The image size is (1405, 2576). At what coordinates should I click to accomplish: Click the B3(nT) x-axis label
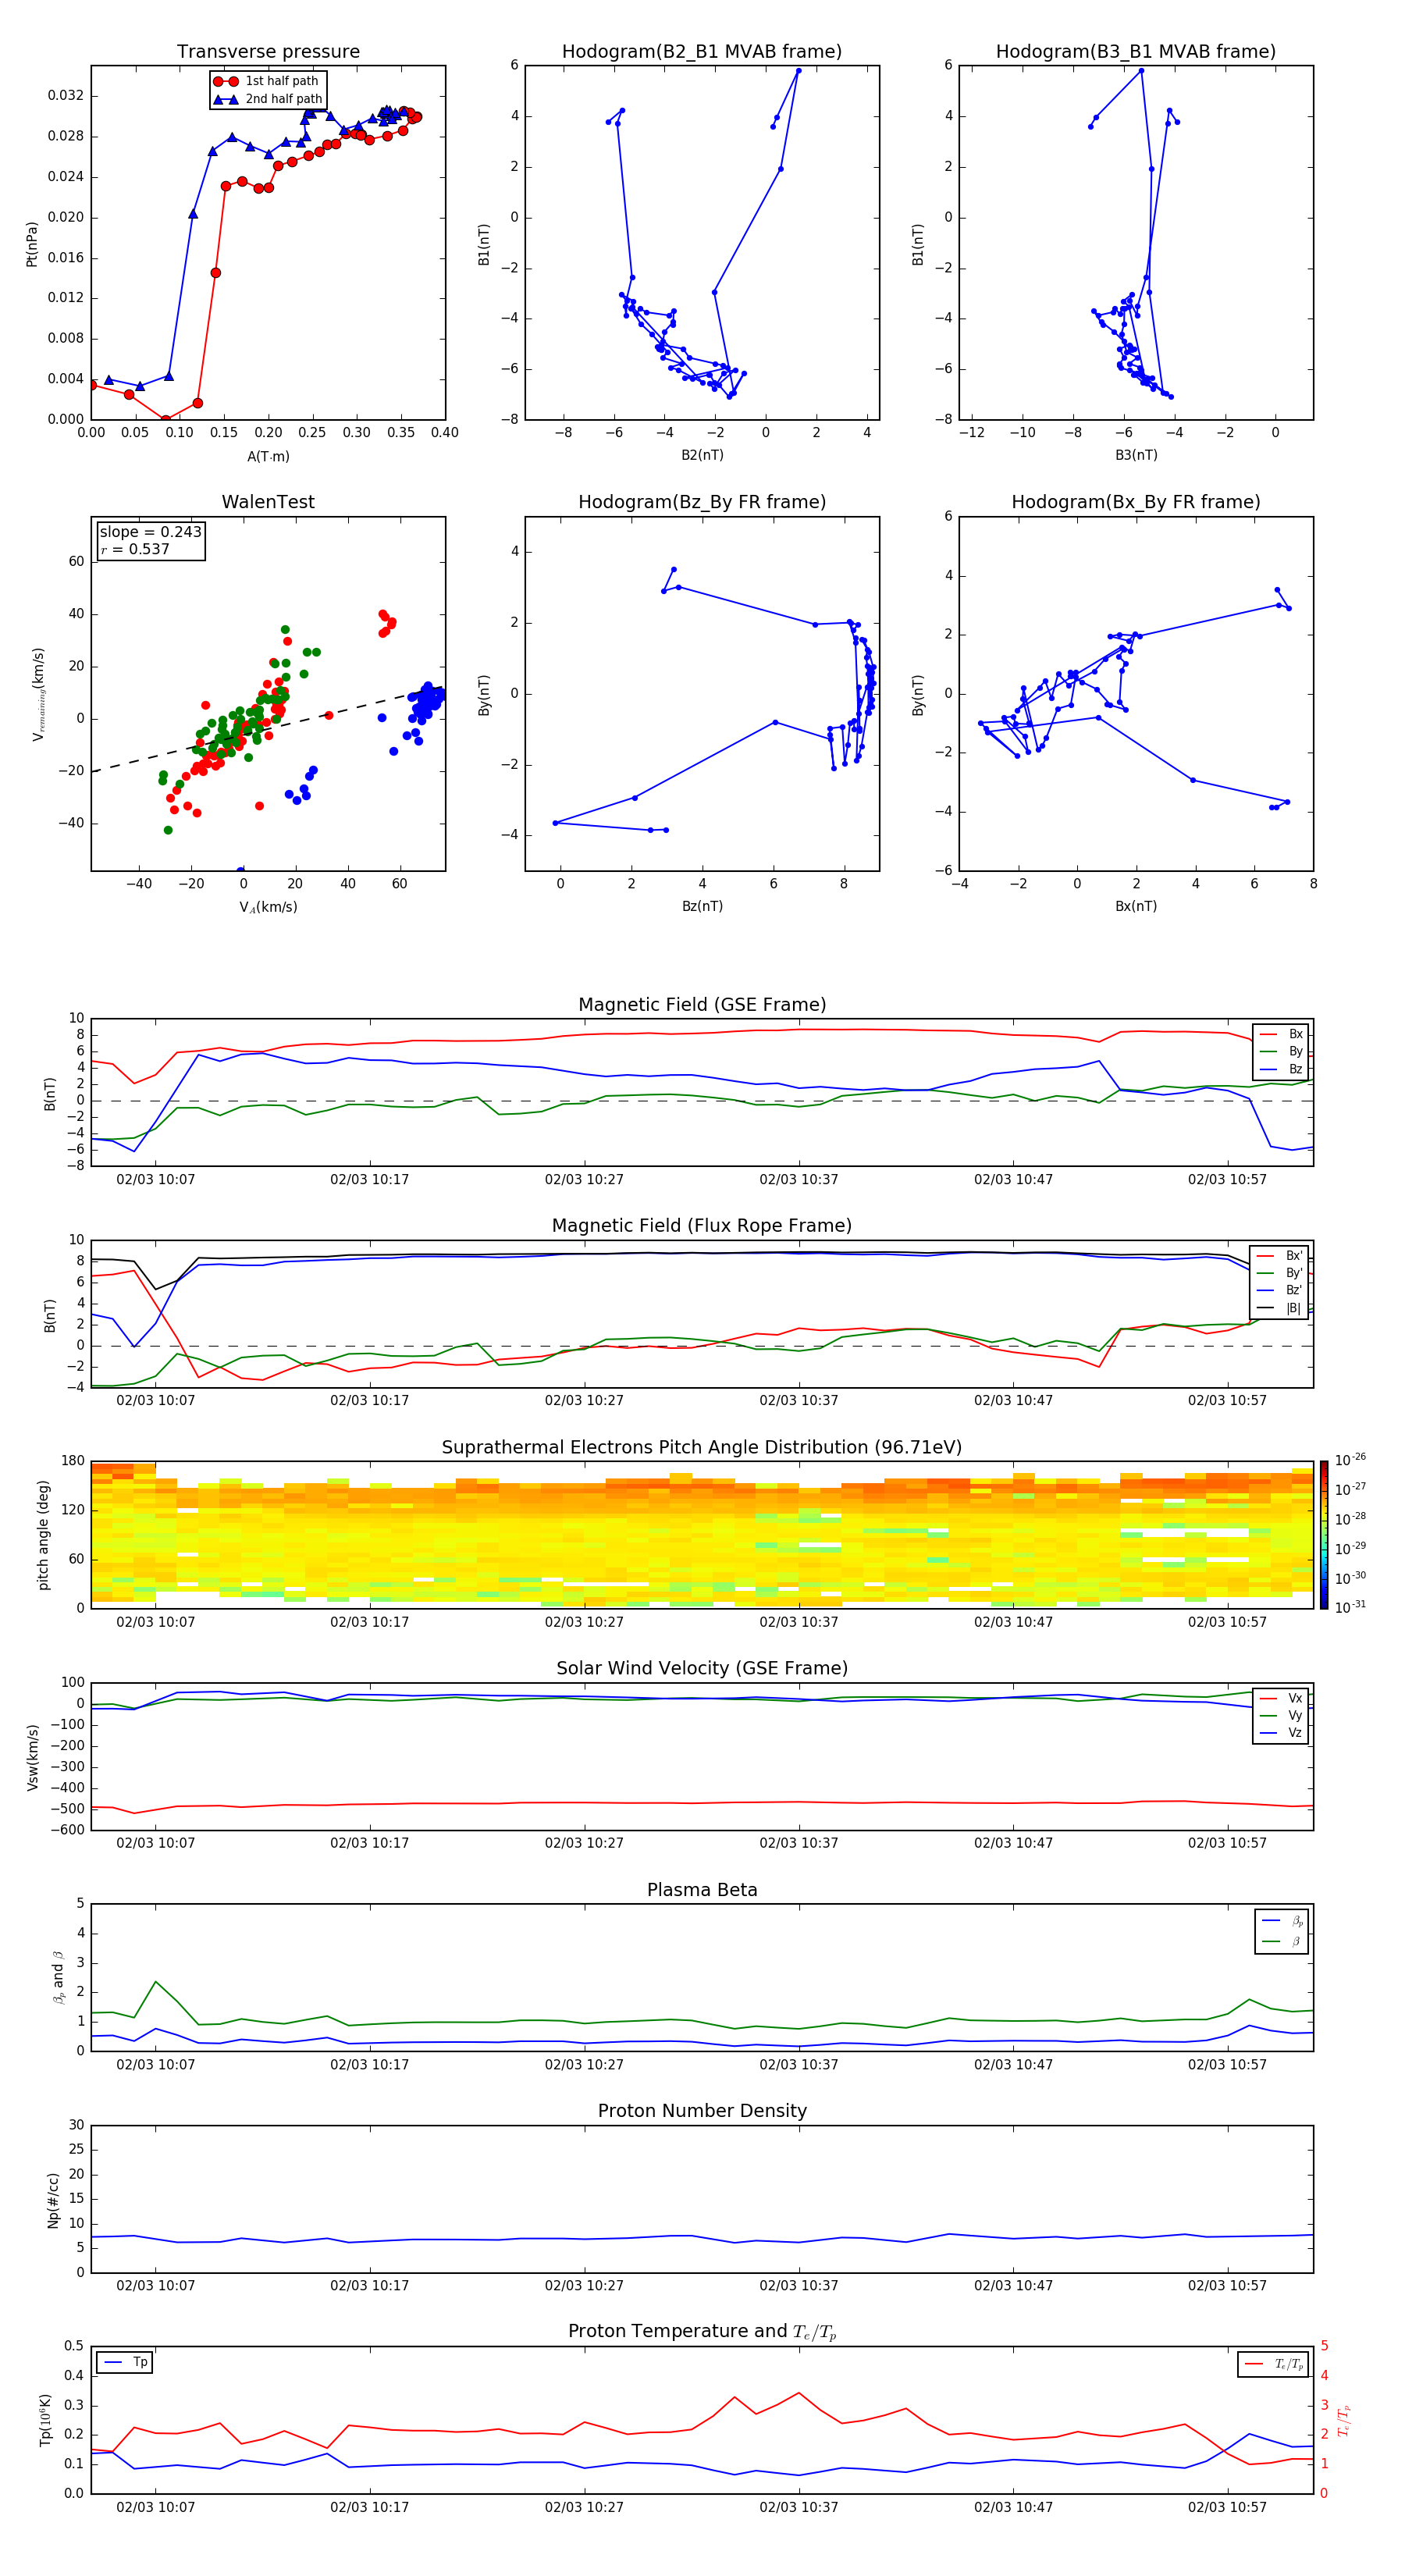coord(1136,455)
